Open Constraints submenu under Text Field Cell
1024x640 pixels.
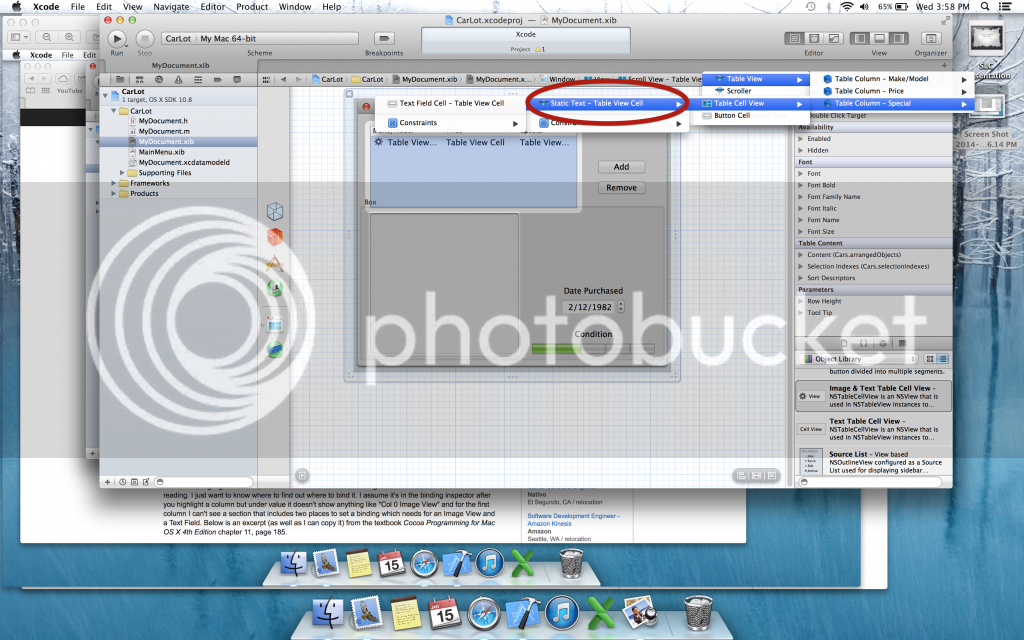coord(453,123)
